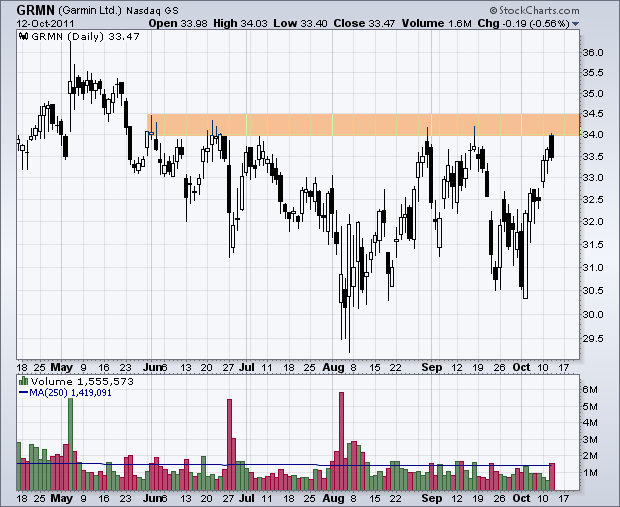Click the 1M volume axis label
The image size is (620, 507).
(x=590, y=473)
